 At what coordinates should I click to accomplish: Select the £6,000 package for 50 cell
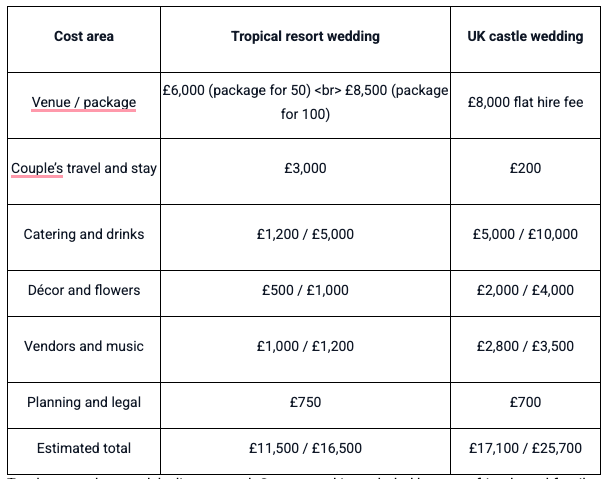coord(305,102)
